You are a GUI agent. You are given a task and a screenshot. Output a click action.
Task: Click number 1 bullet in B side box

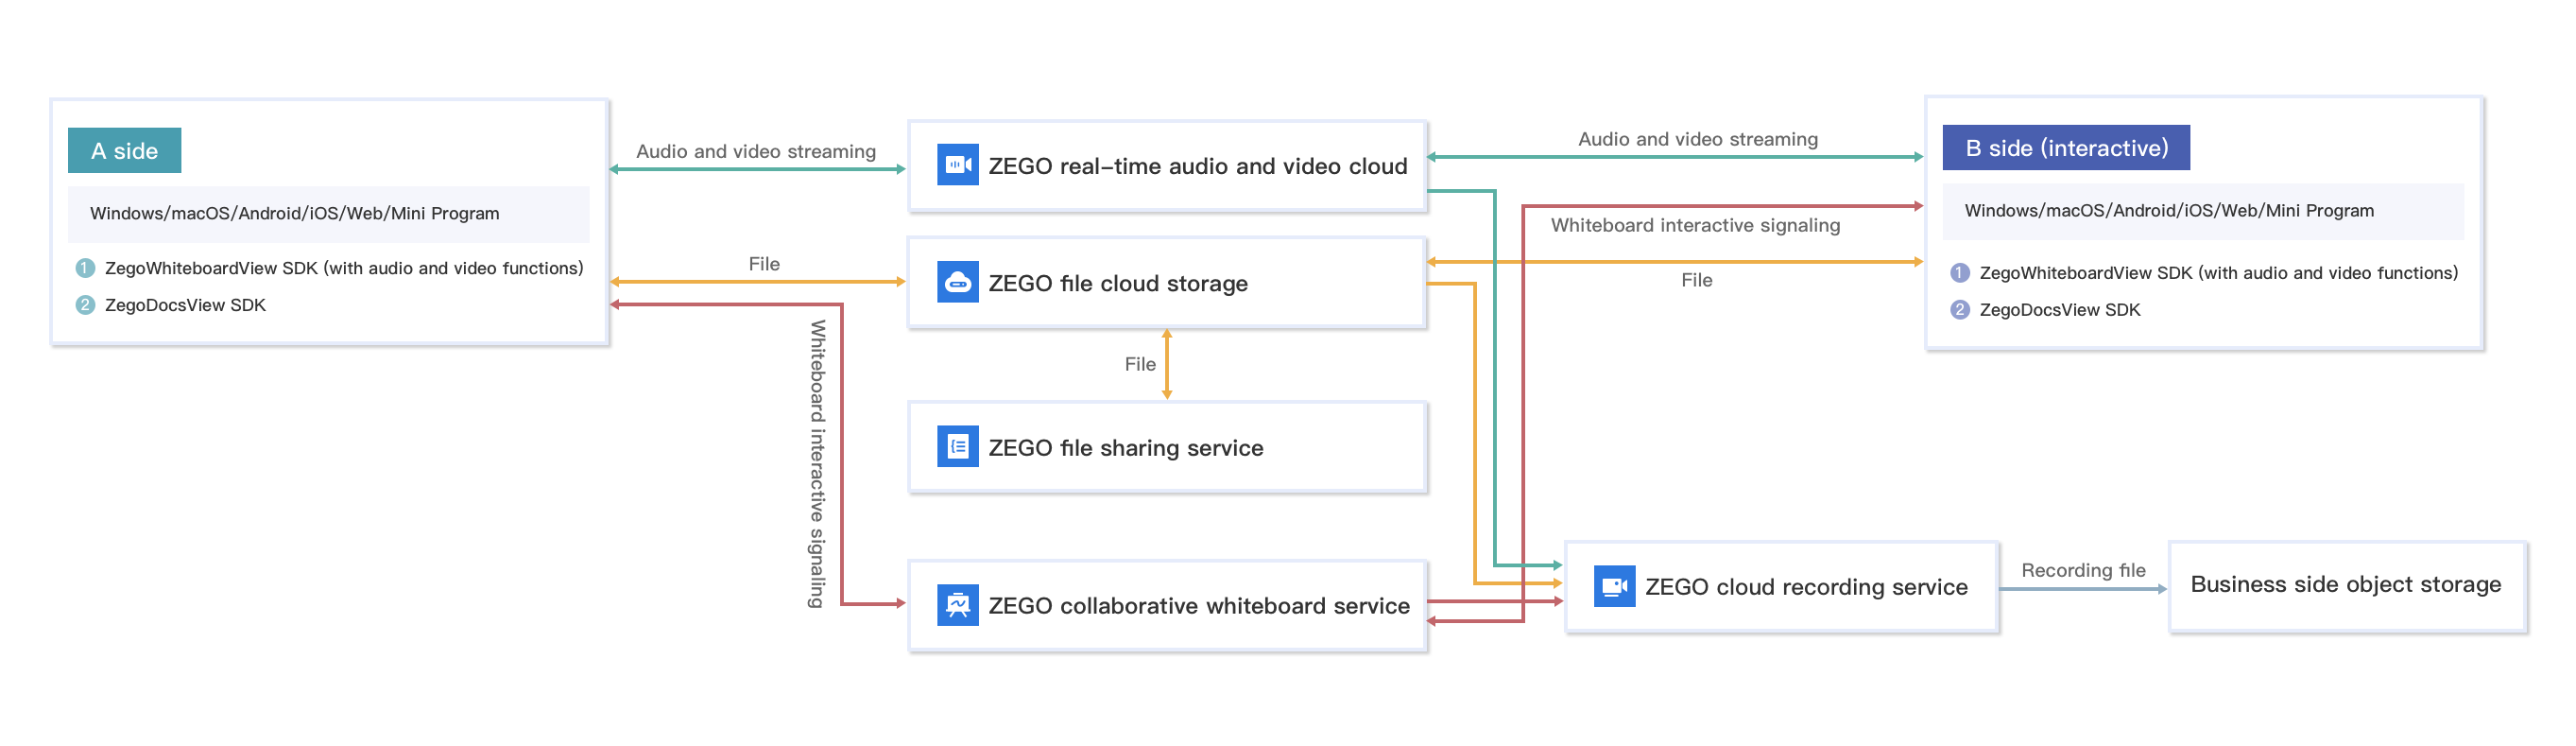(x=1960, y=273)
